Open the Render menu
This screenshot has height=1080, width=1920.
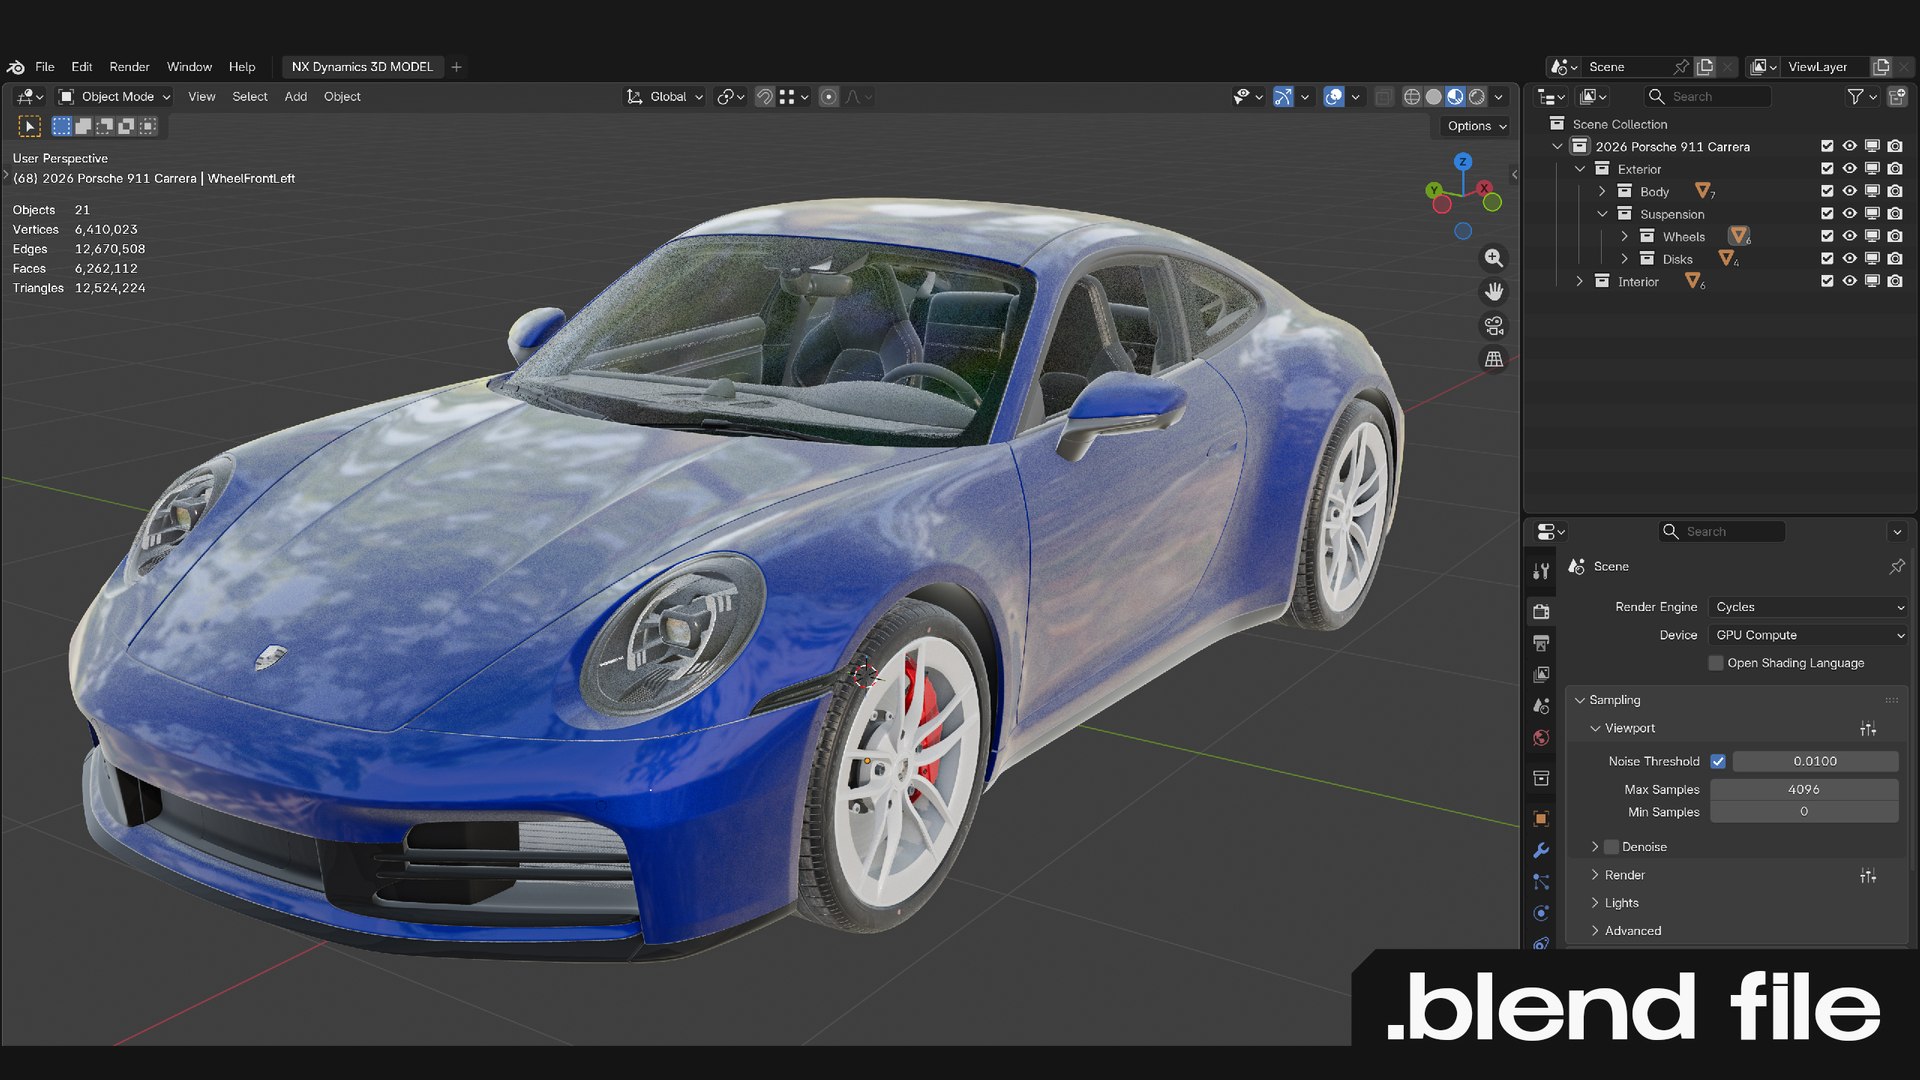pos(129,67)
